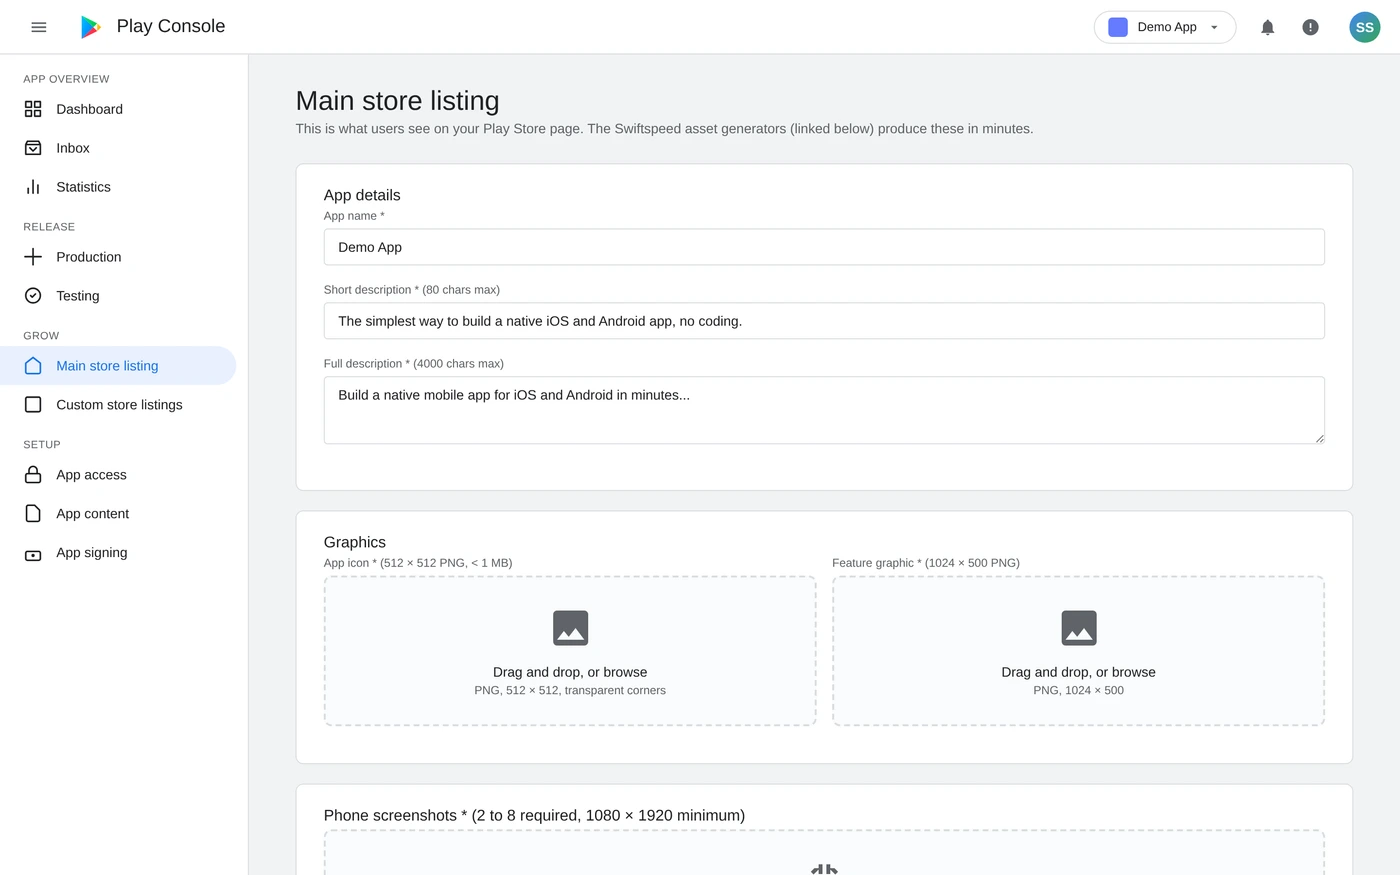Click the SS account avatar
The width and height of the screenshot is (1400, 875).
coord(1364,27)
